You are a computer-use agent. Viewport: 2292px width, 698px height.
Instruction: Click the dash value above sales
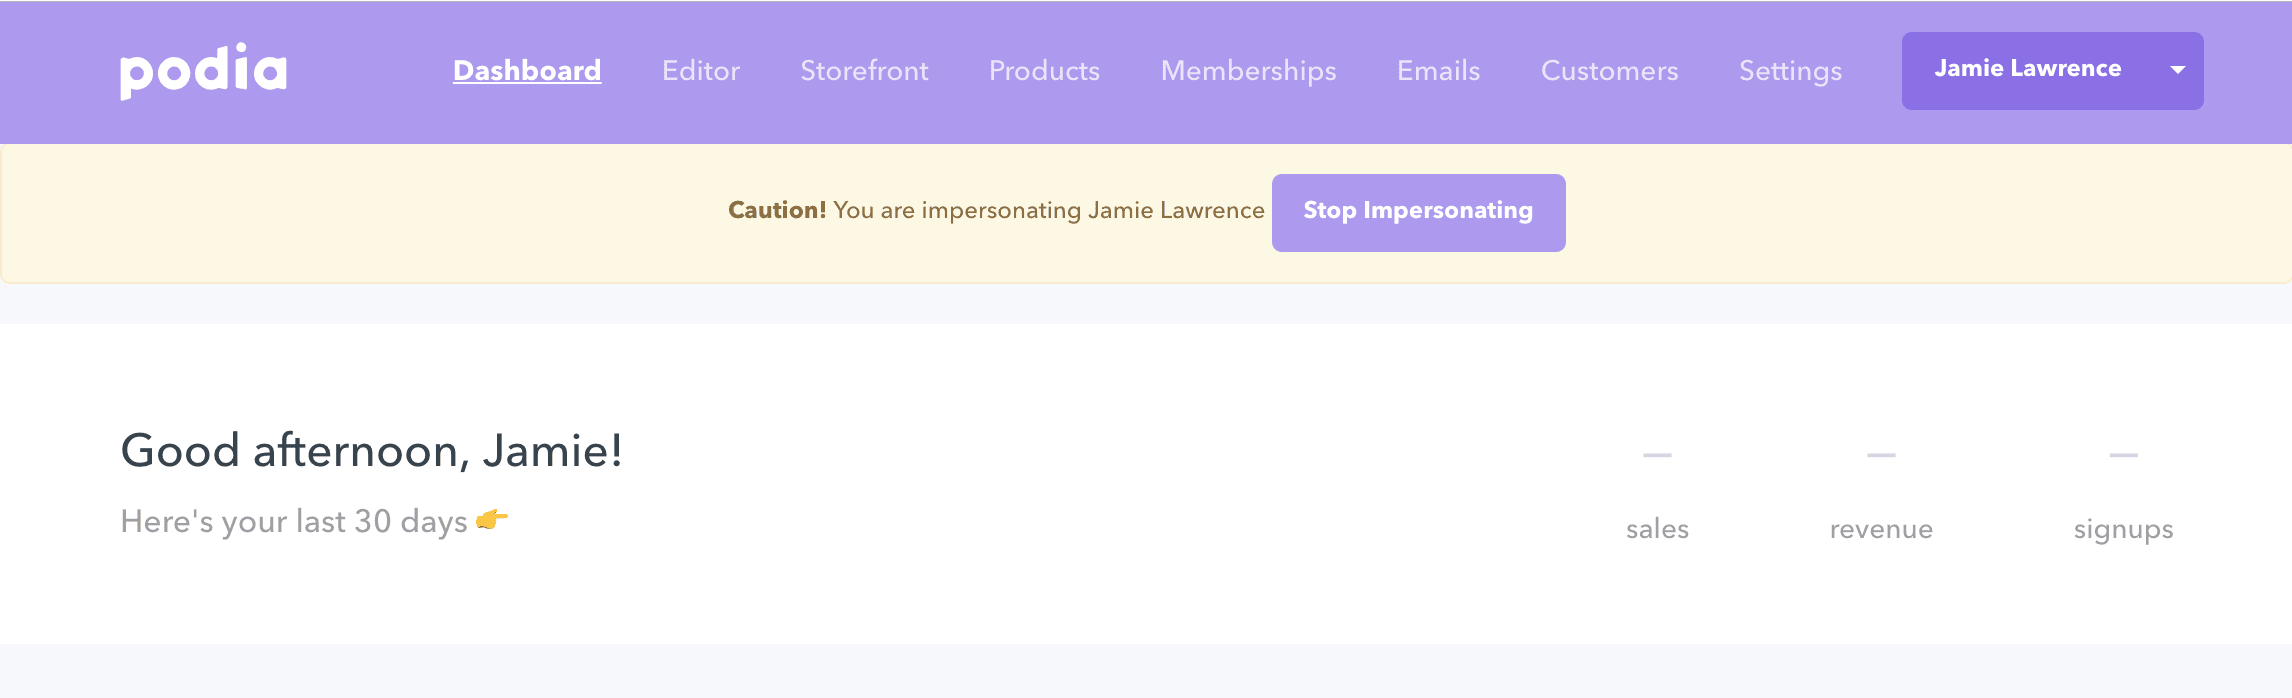pos(1657,455)
